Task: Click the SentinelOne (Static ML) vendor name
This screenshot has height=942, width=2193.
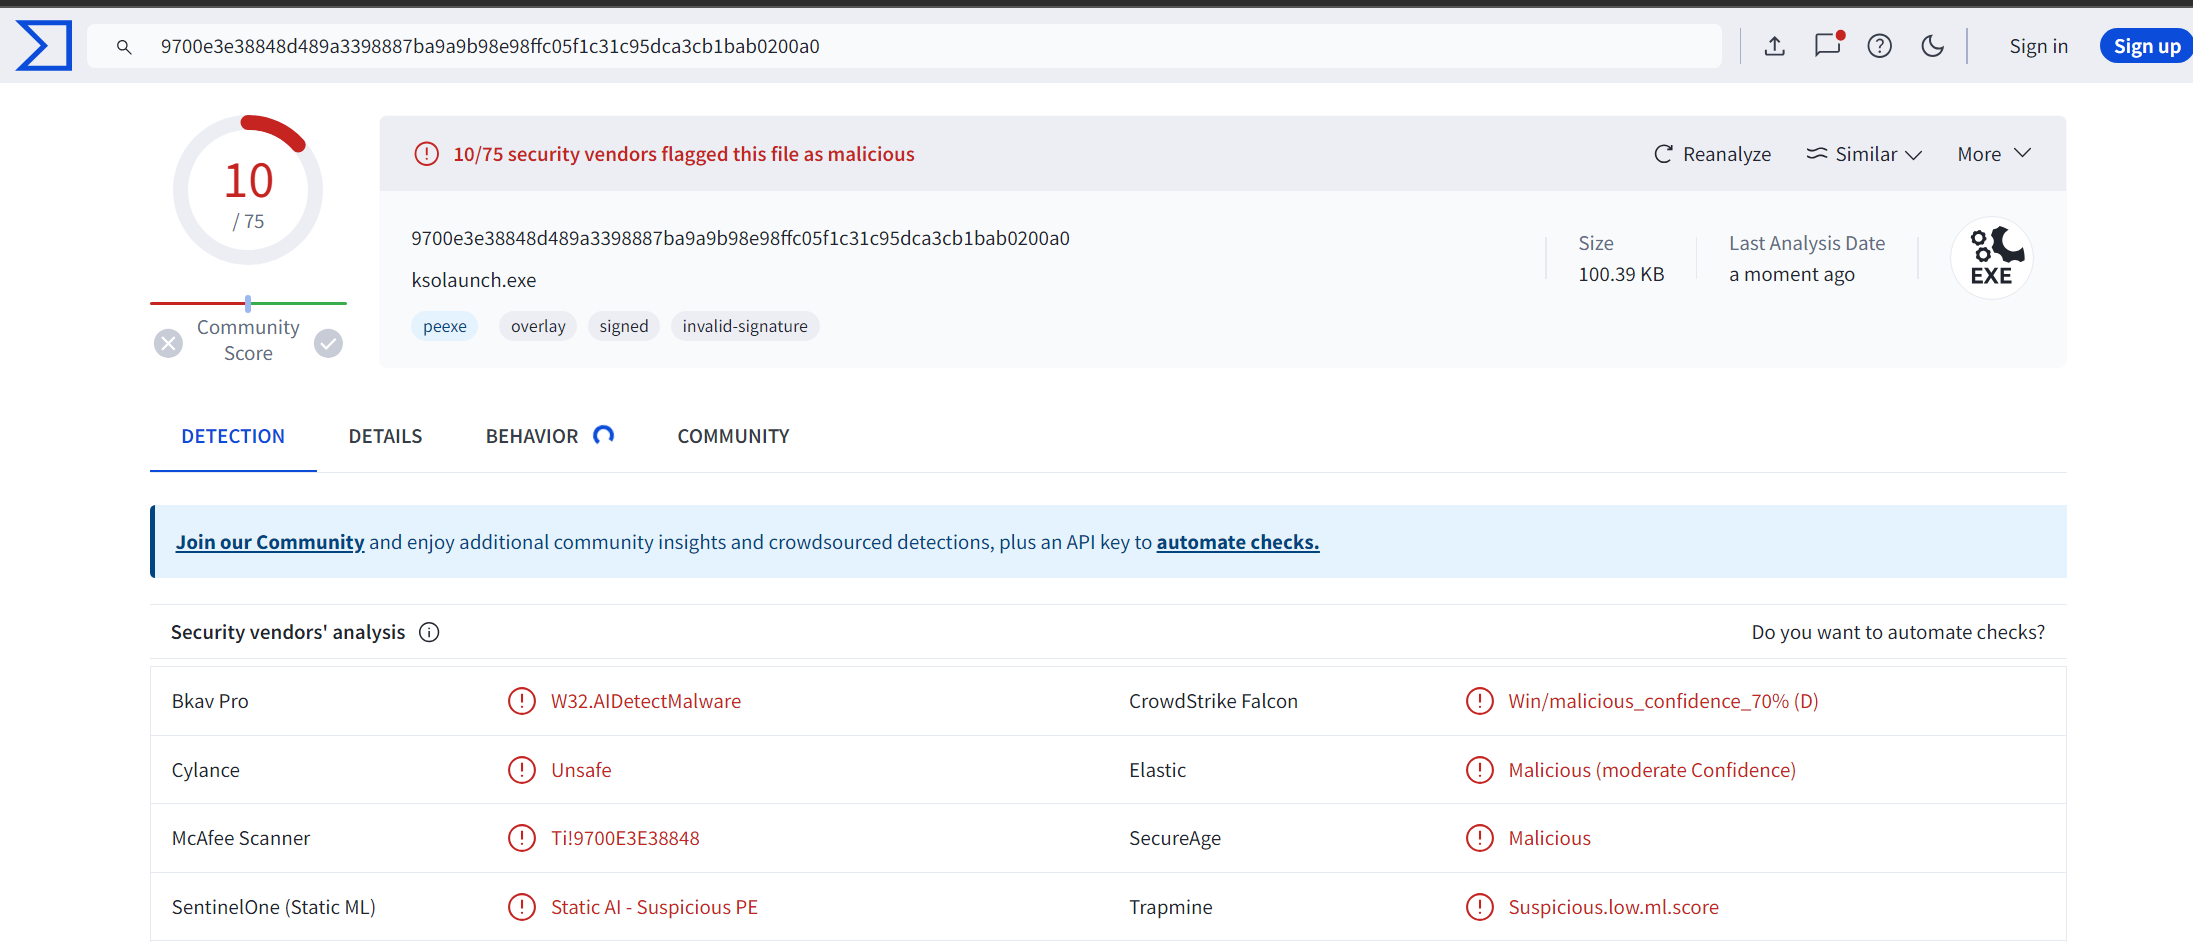Action: tap(273, 907)
